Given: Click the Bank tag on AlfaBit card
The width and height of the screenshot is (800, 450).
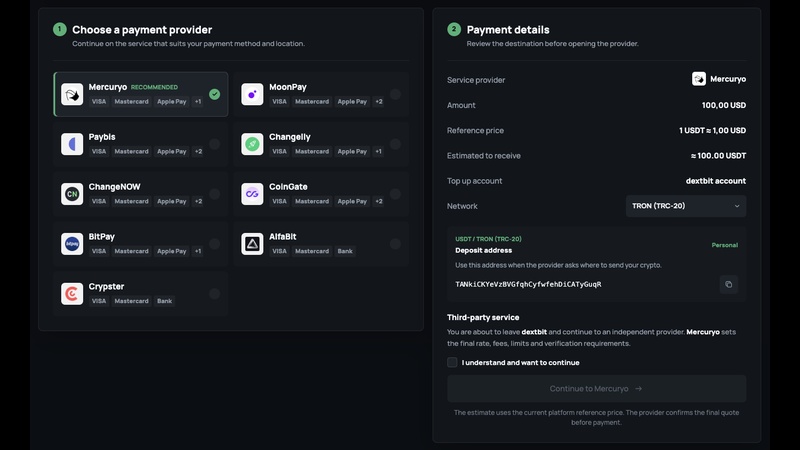Looking at the screenshot, I should pos(345,251).
